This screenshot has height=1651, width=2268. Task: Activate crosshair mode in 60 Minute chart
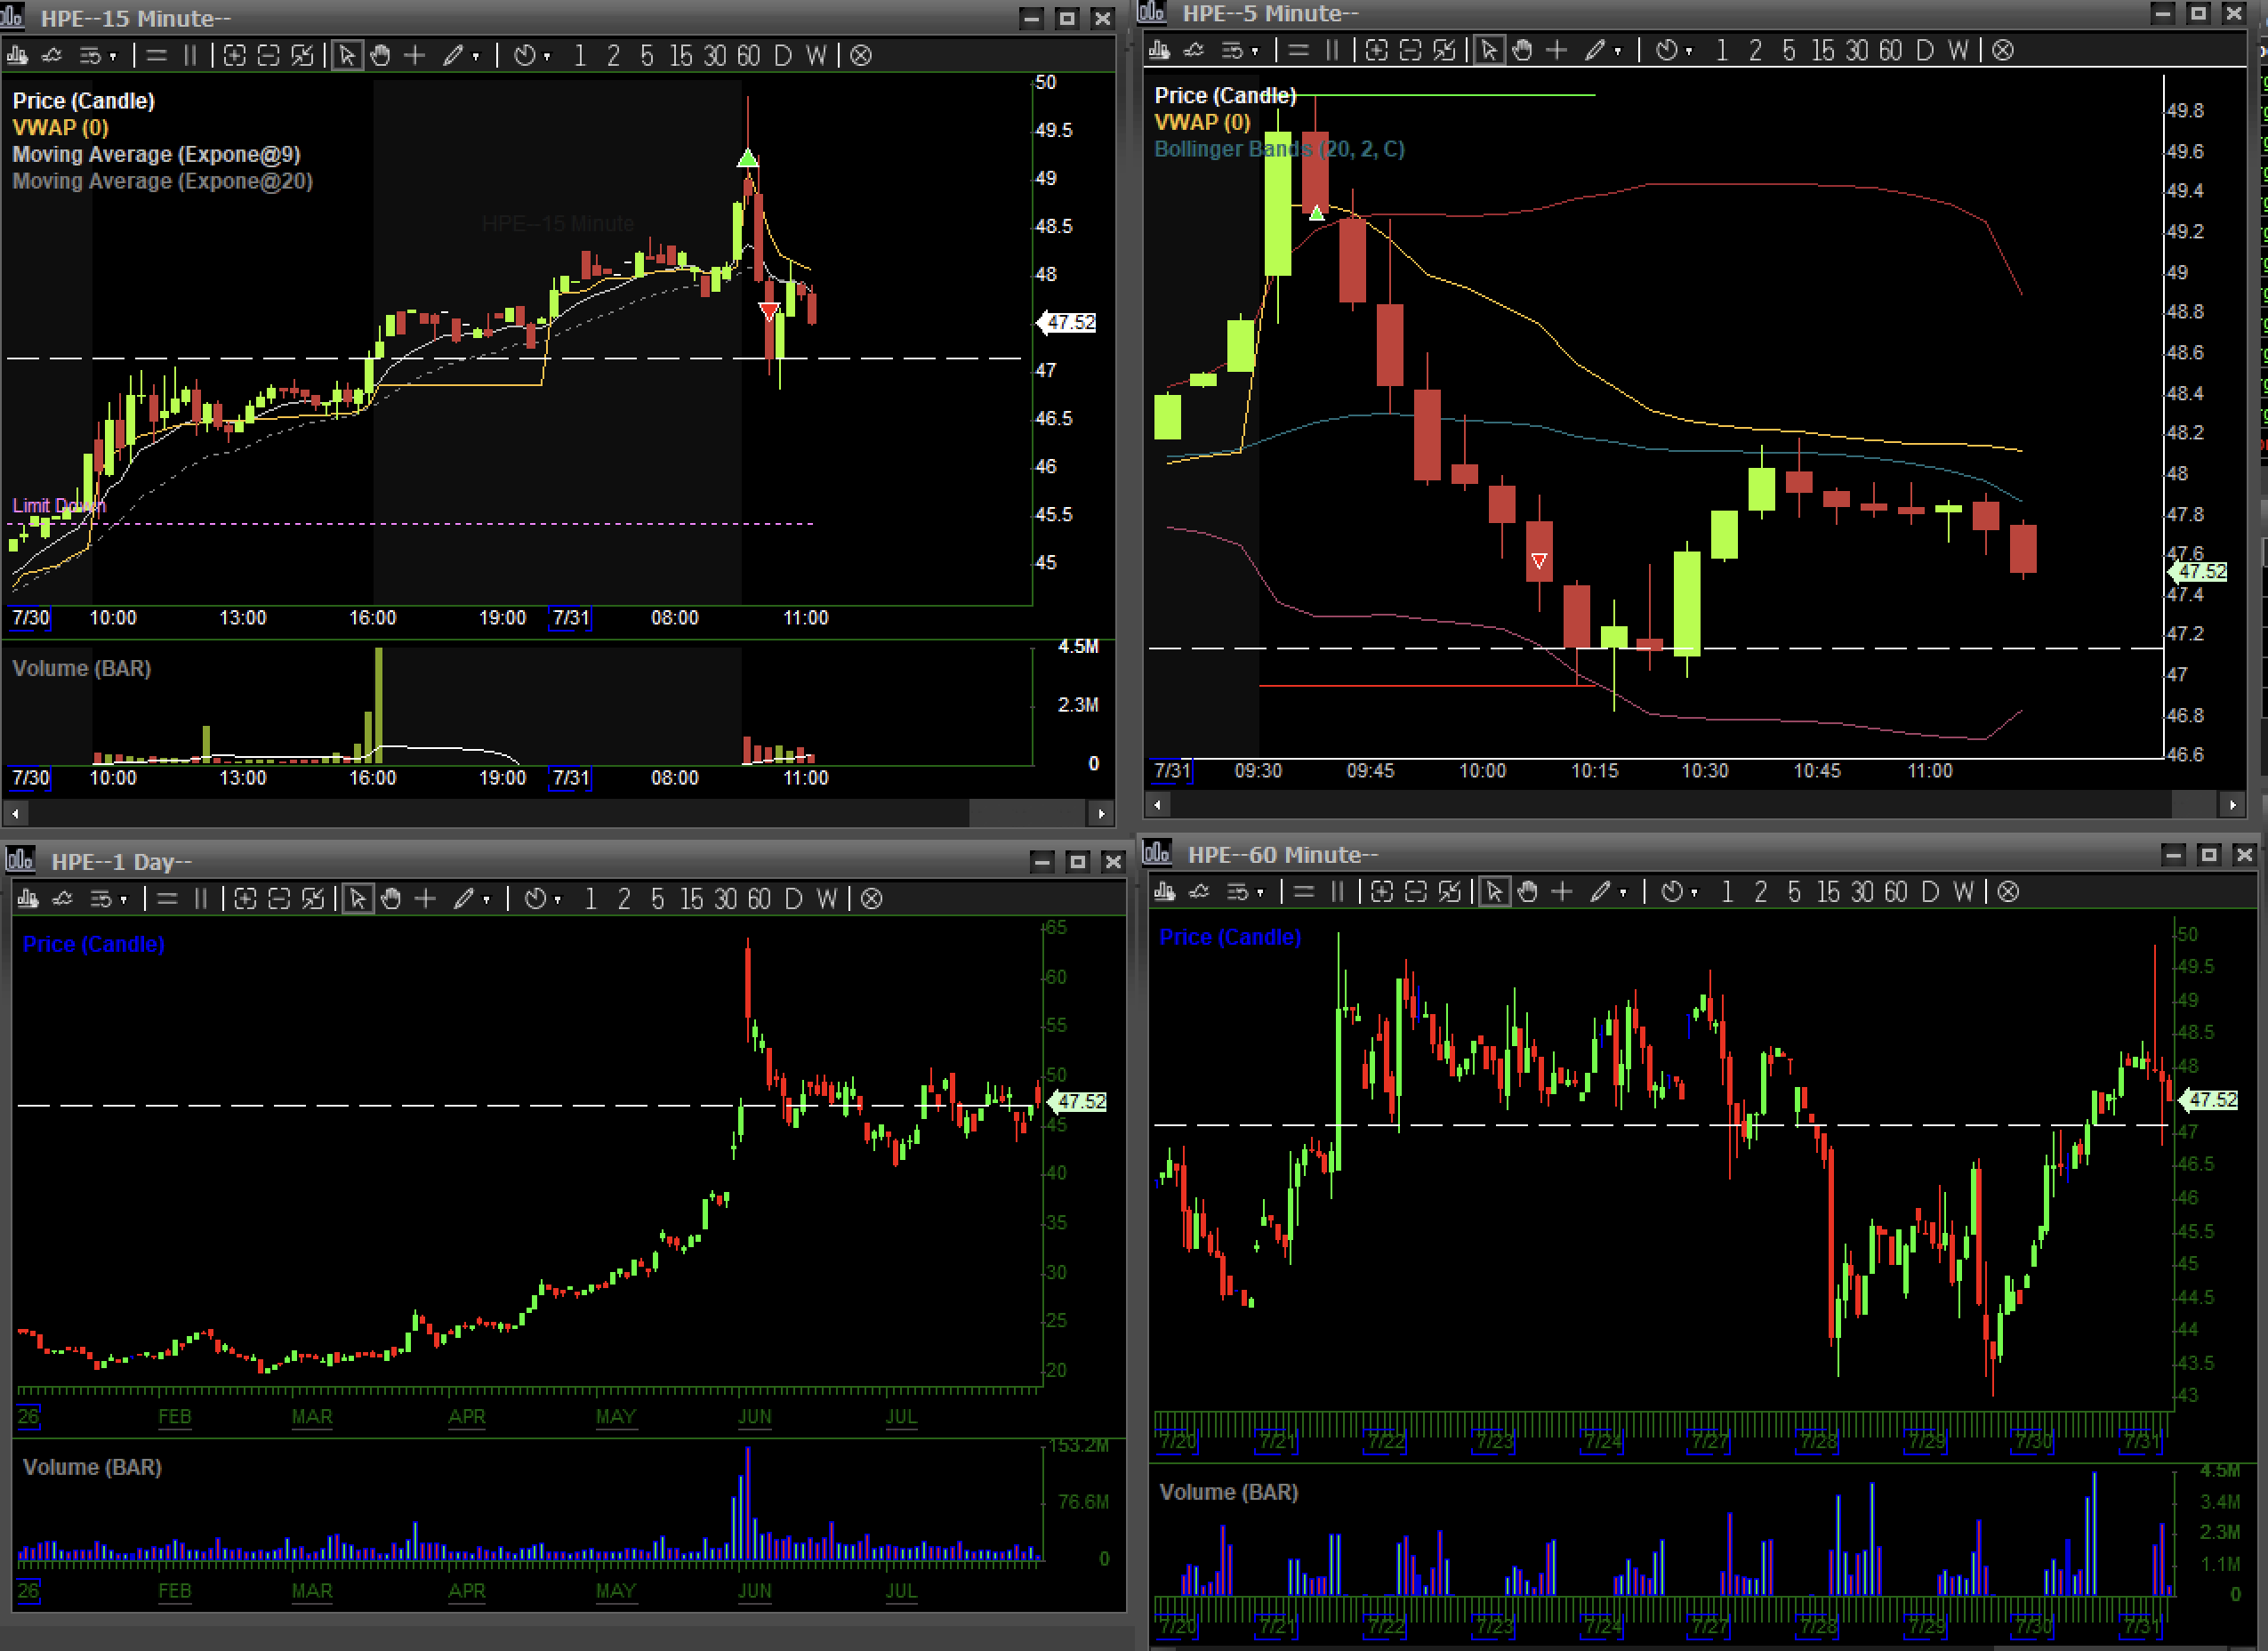1562,892
